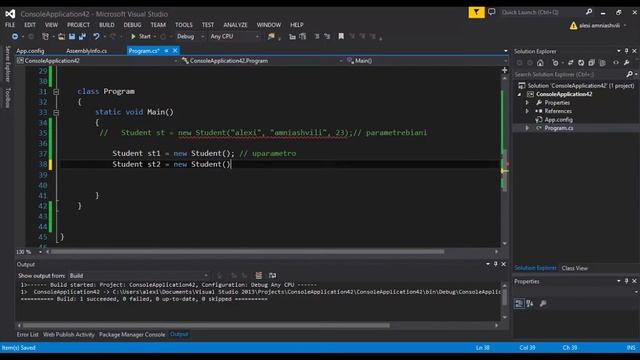This screenshot has width=640, height=360.
Task: Open the TOOLS menu
Action: (x=184, y=25)
